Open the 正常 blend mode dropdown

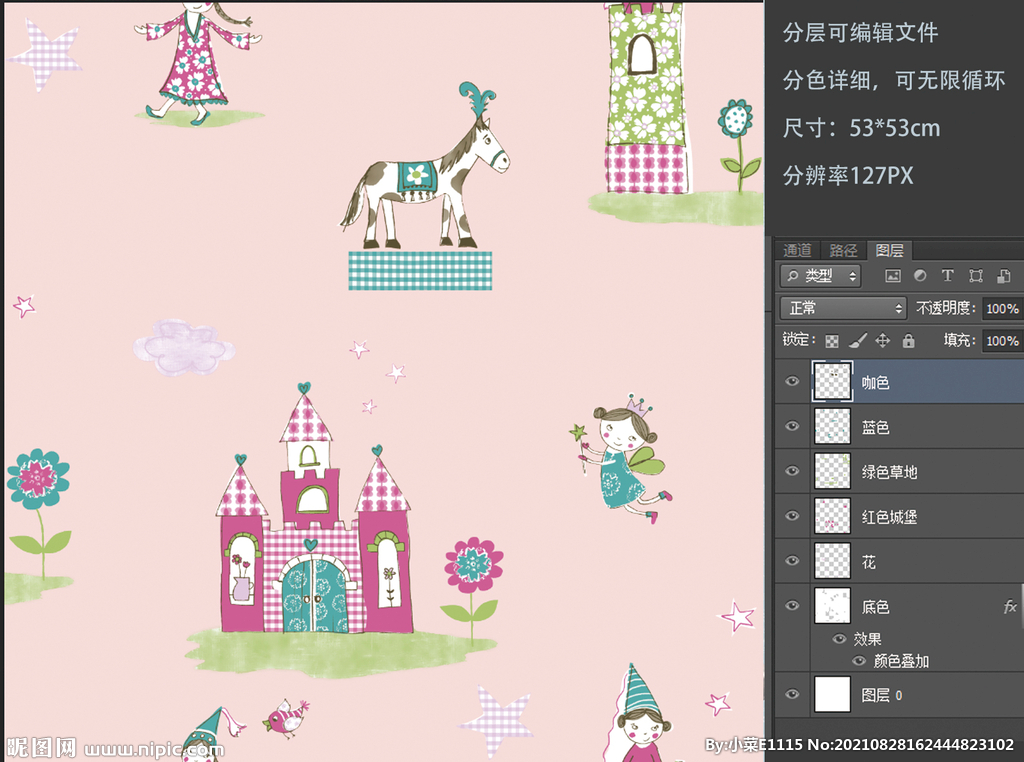pos(843,308)
